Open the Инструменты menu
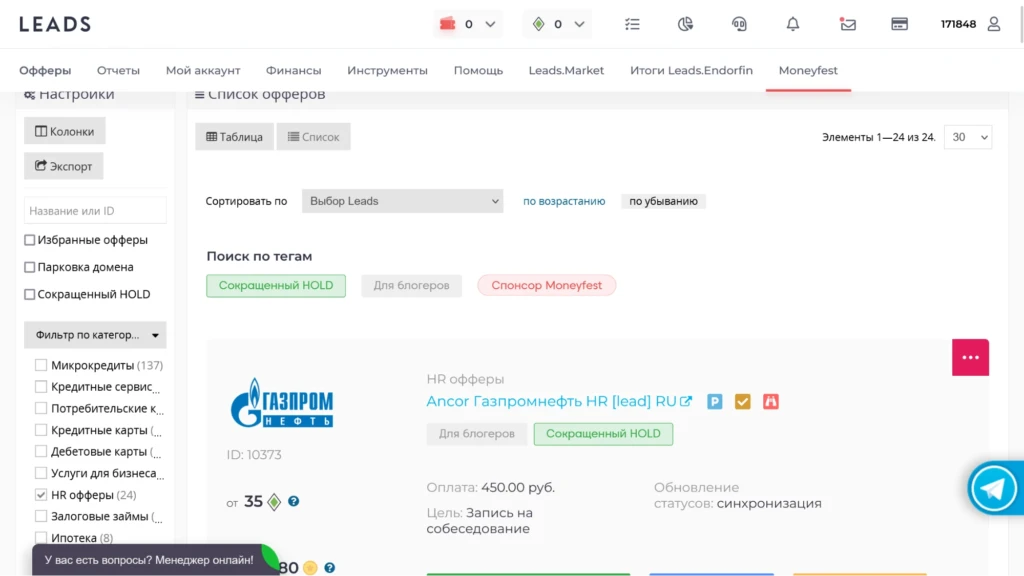The image size is (1024, 576). pos(387,71)
